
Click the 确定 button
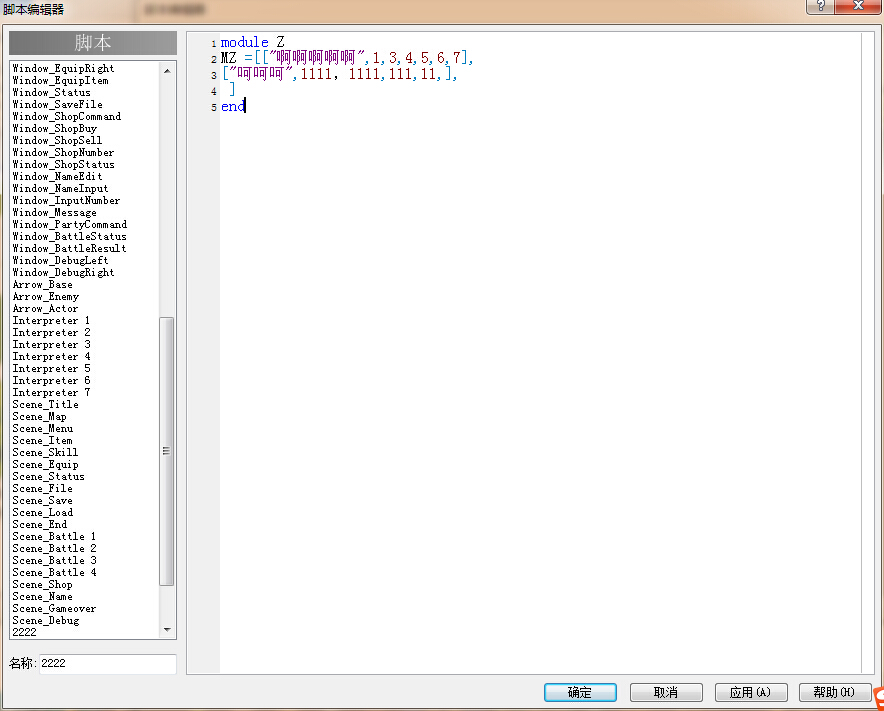coord(580,692)
